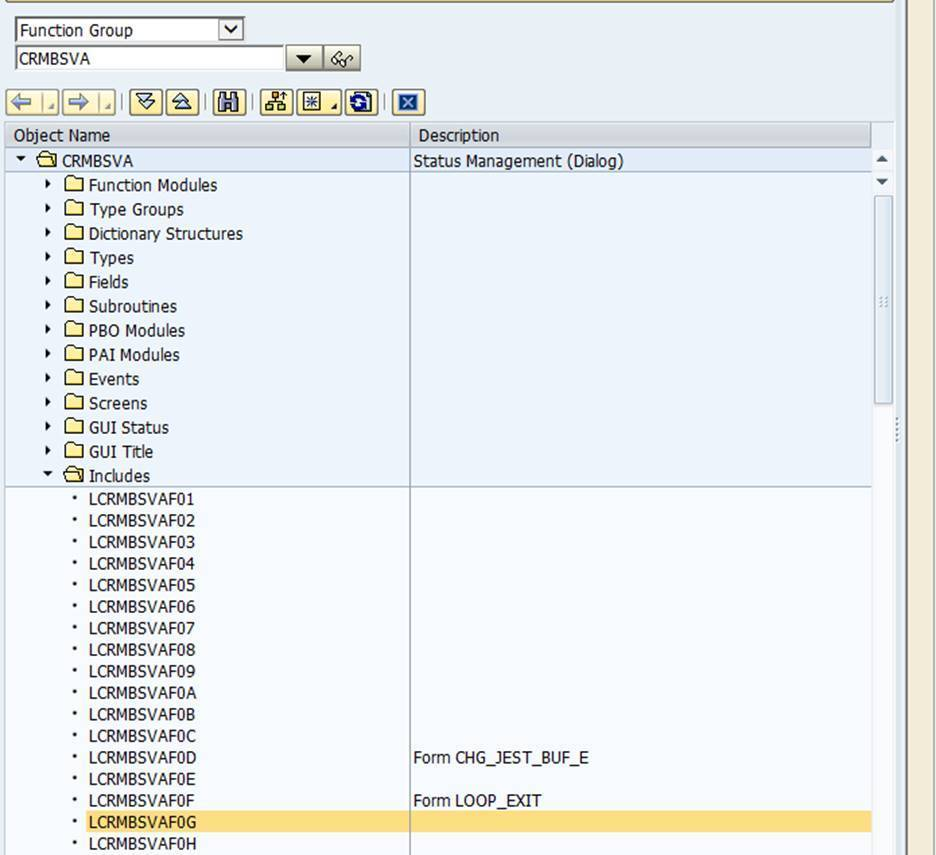Click the Description column header

[641, 136]
